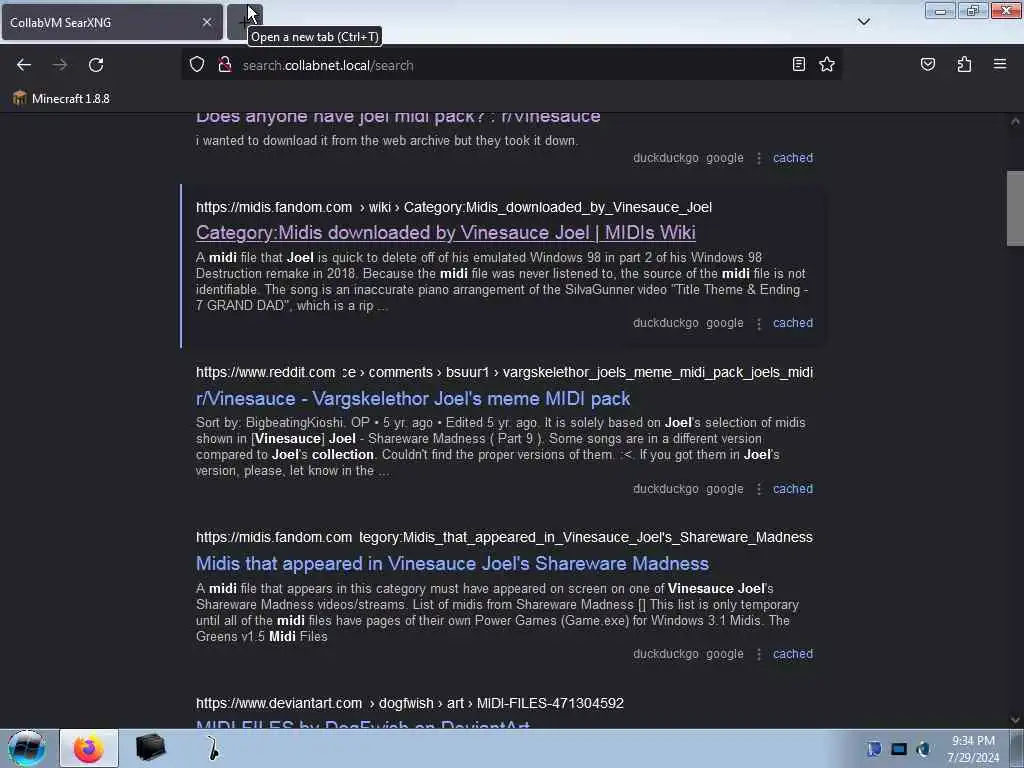Screen dimensions: 1024x768
Task: Open Midis that appeared in Shareware Madness result
Action: [x=452, y=564]
